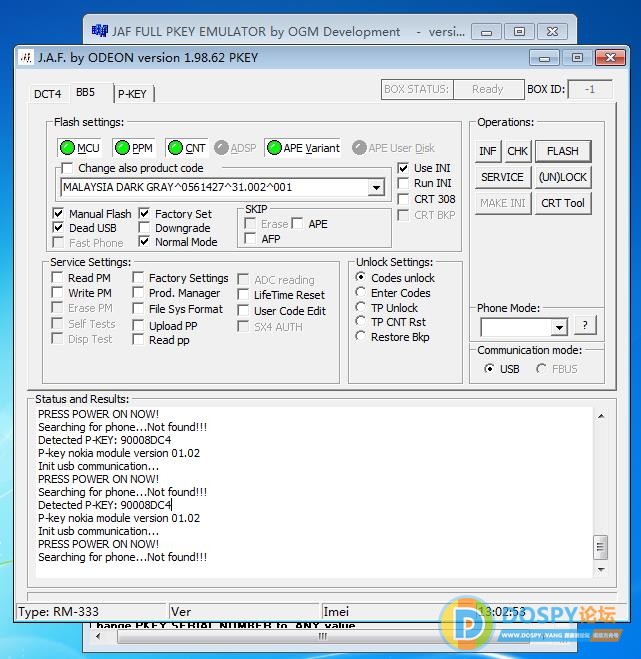The height and width of the screenshot is (659, 641).
Task: Enable the Downgrade checkbox
Action: (144, 228)
